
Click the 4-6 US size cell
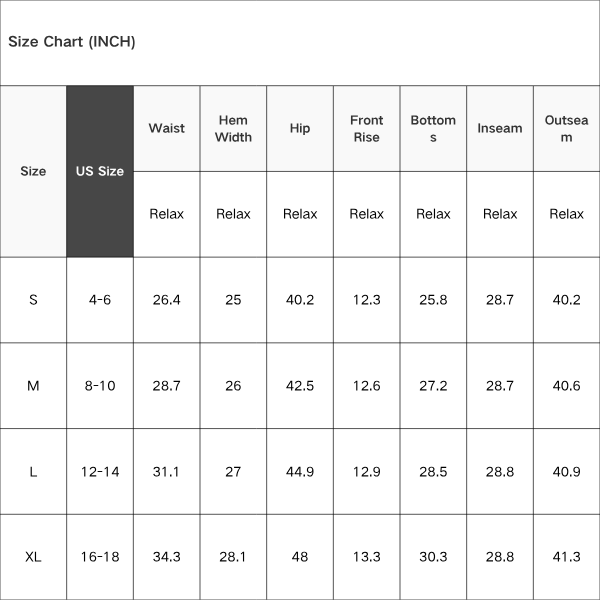100,300
